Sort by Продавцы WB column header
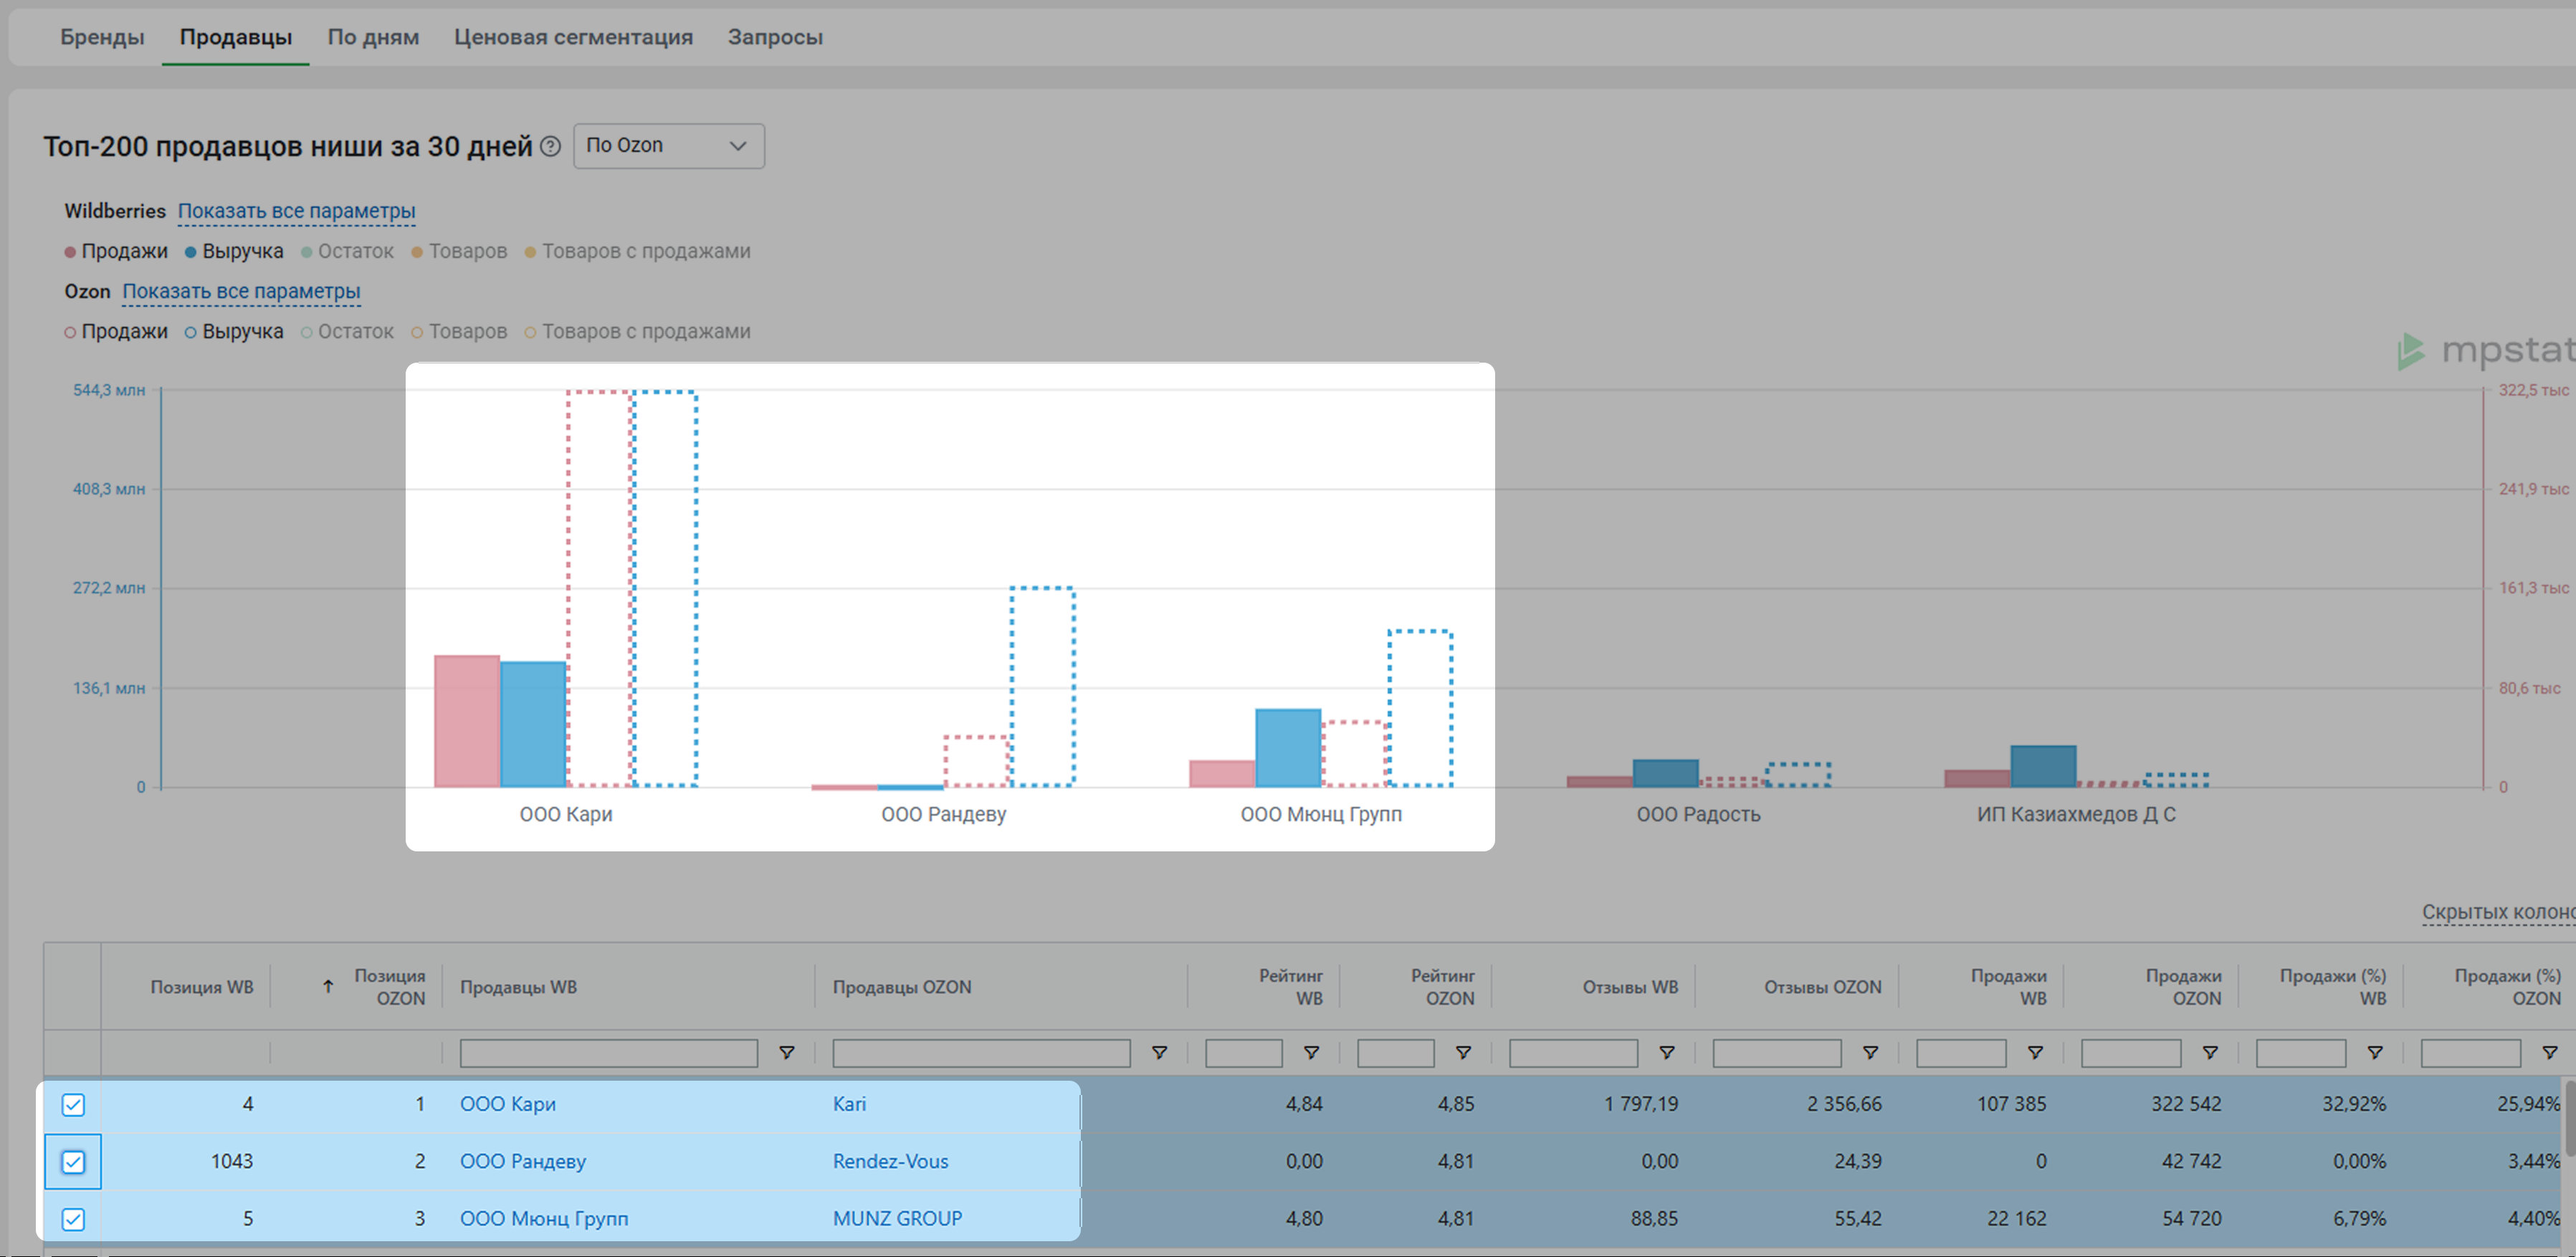Screen dimensions: 2576x1257 [518, 987]
